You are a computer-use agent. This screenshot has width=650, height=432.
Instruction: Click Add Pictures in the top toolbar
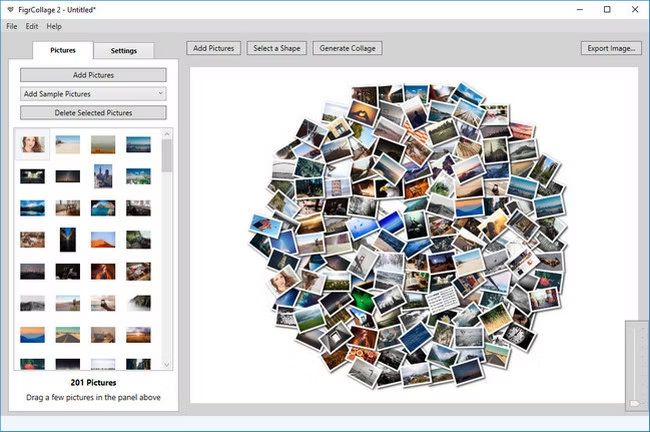point(214,48)
